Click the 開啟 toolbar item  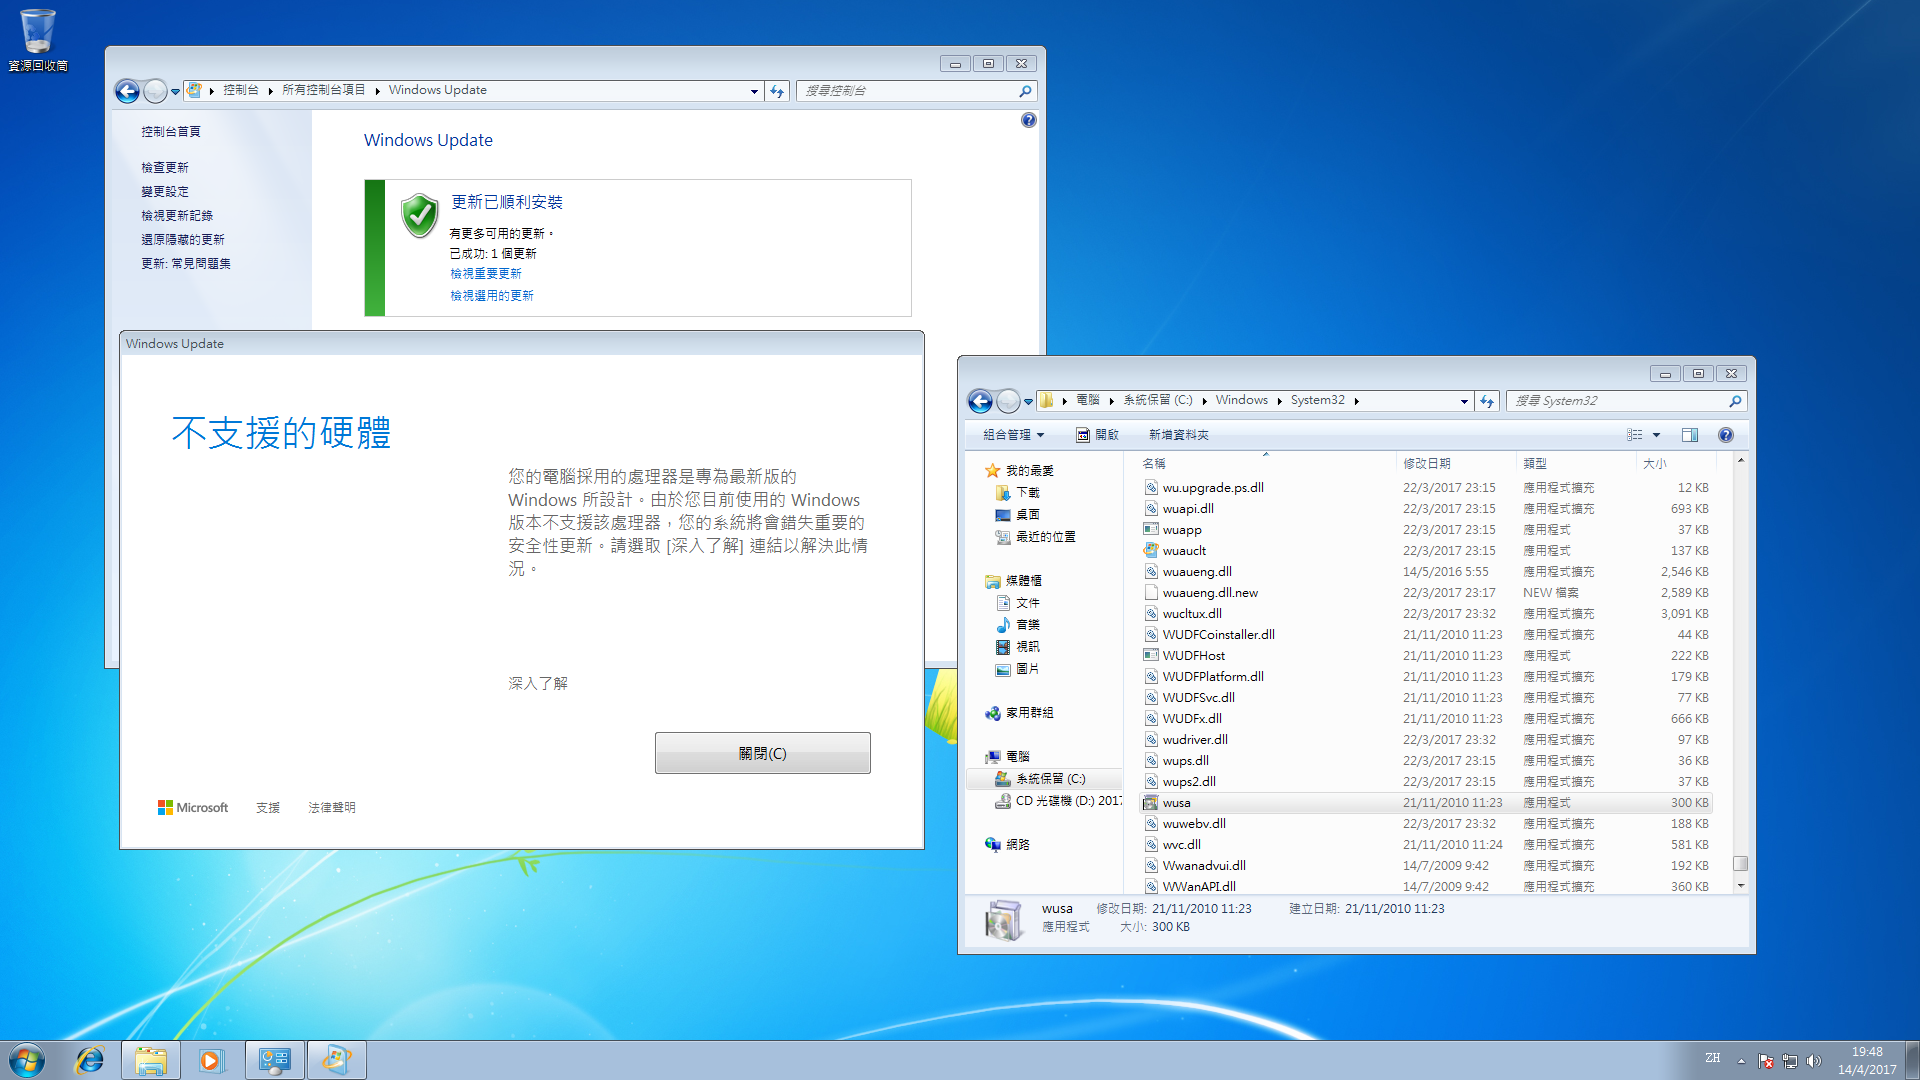point(1097,435)
